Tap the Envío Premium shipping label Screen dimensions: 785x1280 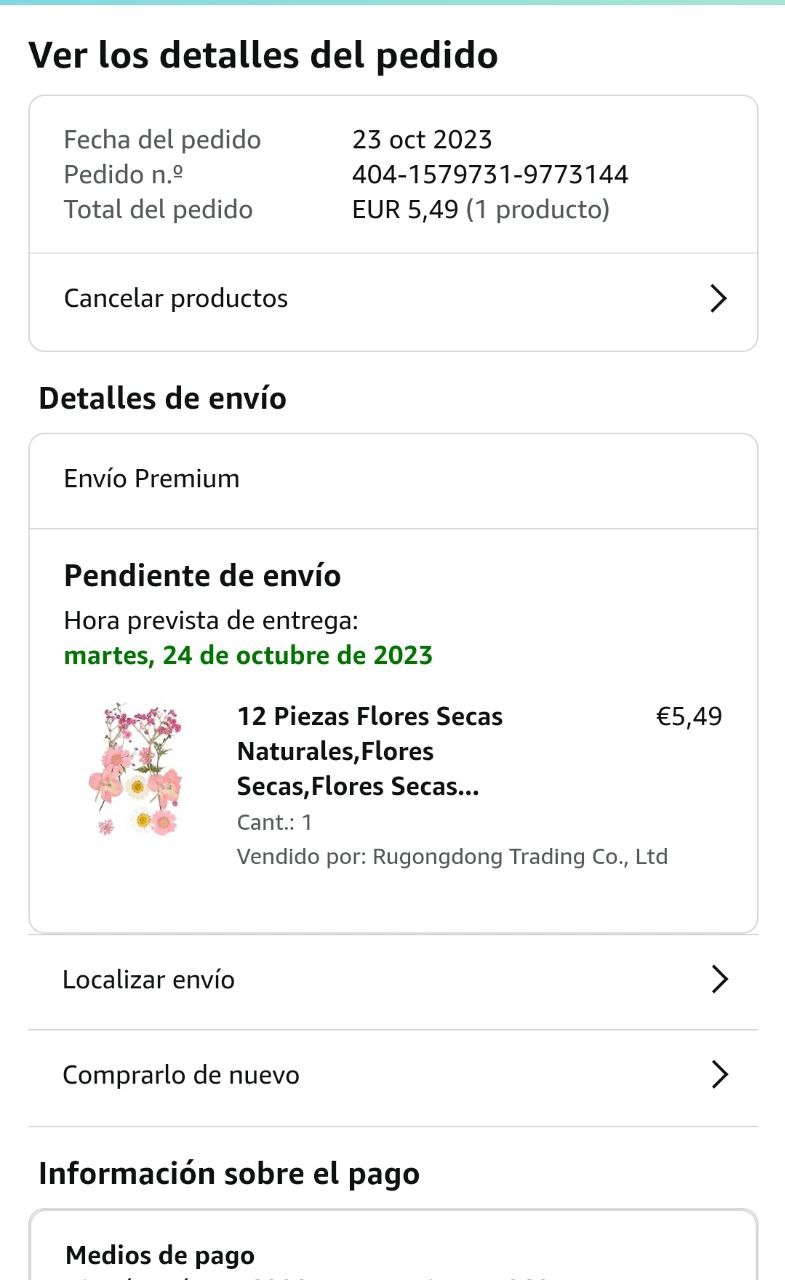152,478
